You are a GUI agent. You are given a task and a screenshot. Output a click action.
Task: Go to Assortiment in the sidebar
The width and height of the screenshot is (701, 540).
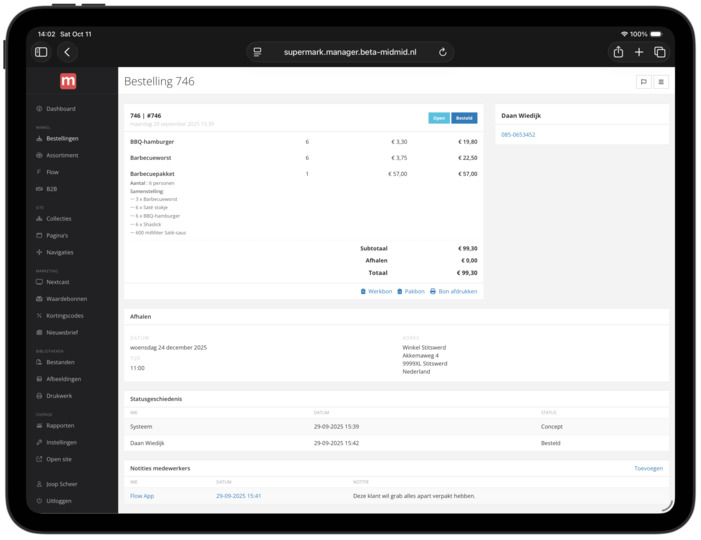coord(62,156)
